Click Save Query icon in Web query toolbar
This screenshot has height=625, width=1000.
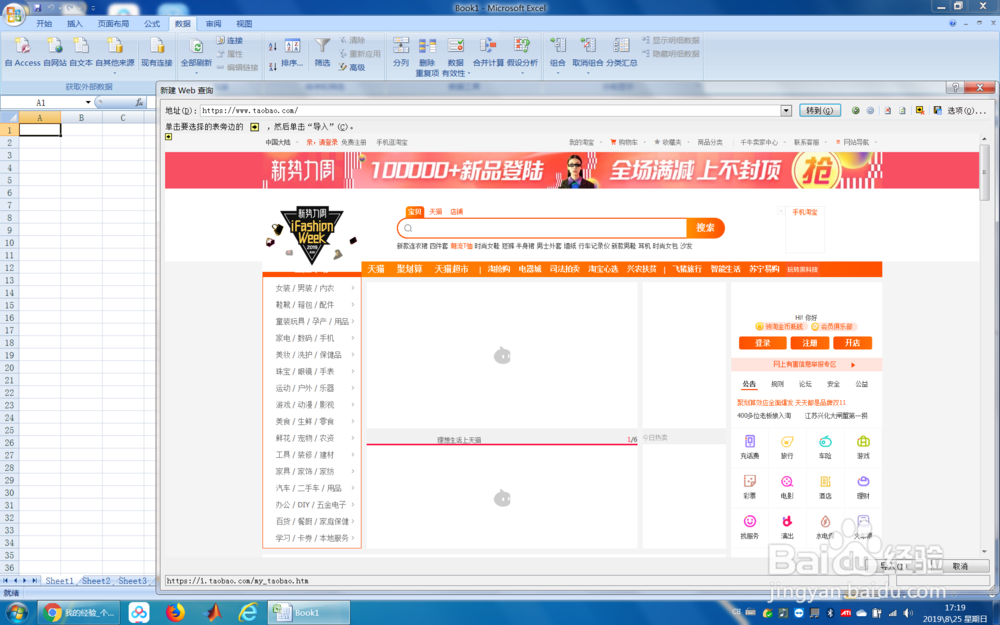click(x=938, y=110)
